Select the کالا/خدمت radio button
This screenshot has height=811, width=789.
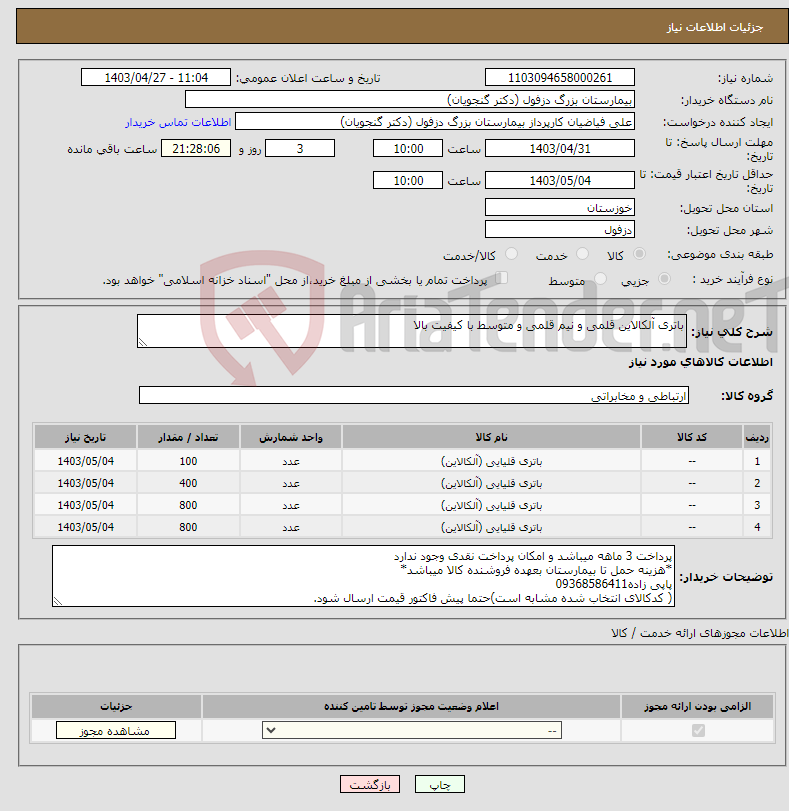tap(511, 253)
